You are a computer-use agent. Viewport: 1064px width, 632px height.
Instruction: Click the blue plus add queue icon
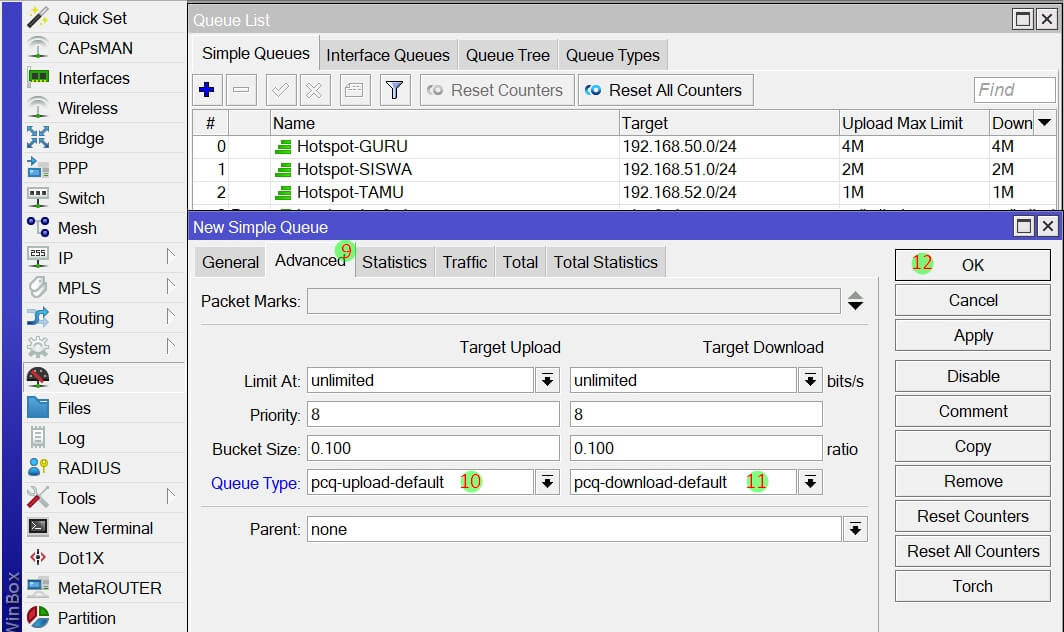click(x=207, y=90)
